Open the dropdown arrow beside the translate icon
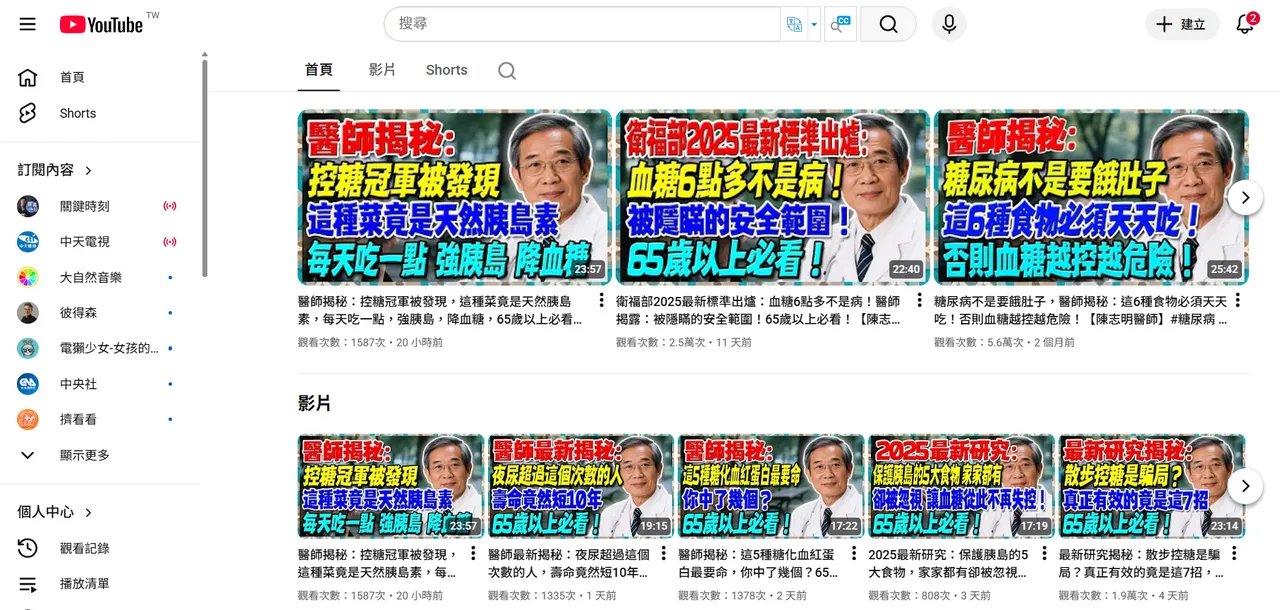The image size is (1280, 610). [812, 23]
